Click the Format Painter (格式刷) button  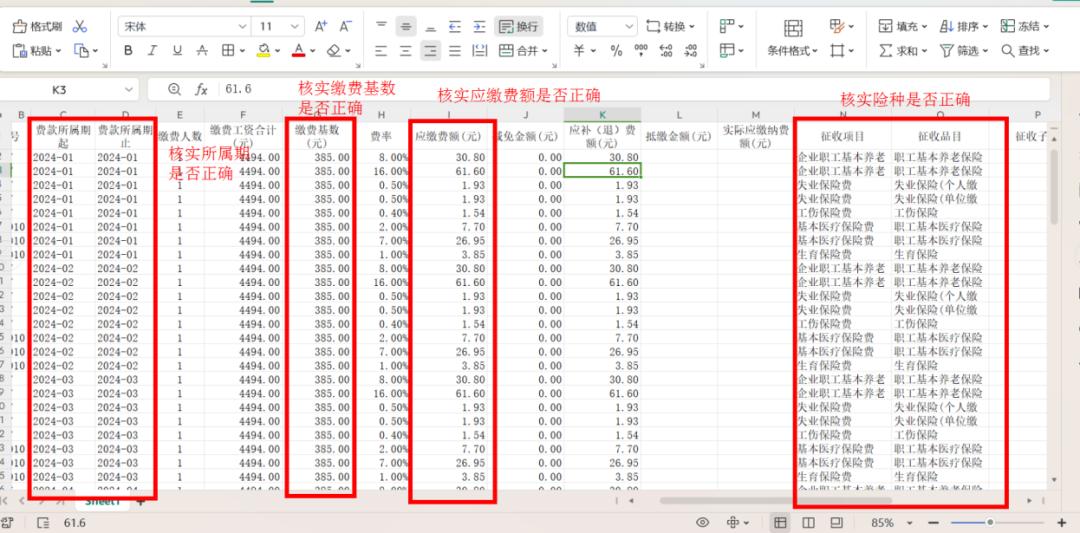[x=38, y=27]
